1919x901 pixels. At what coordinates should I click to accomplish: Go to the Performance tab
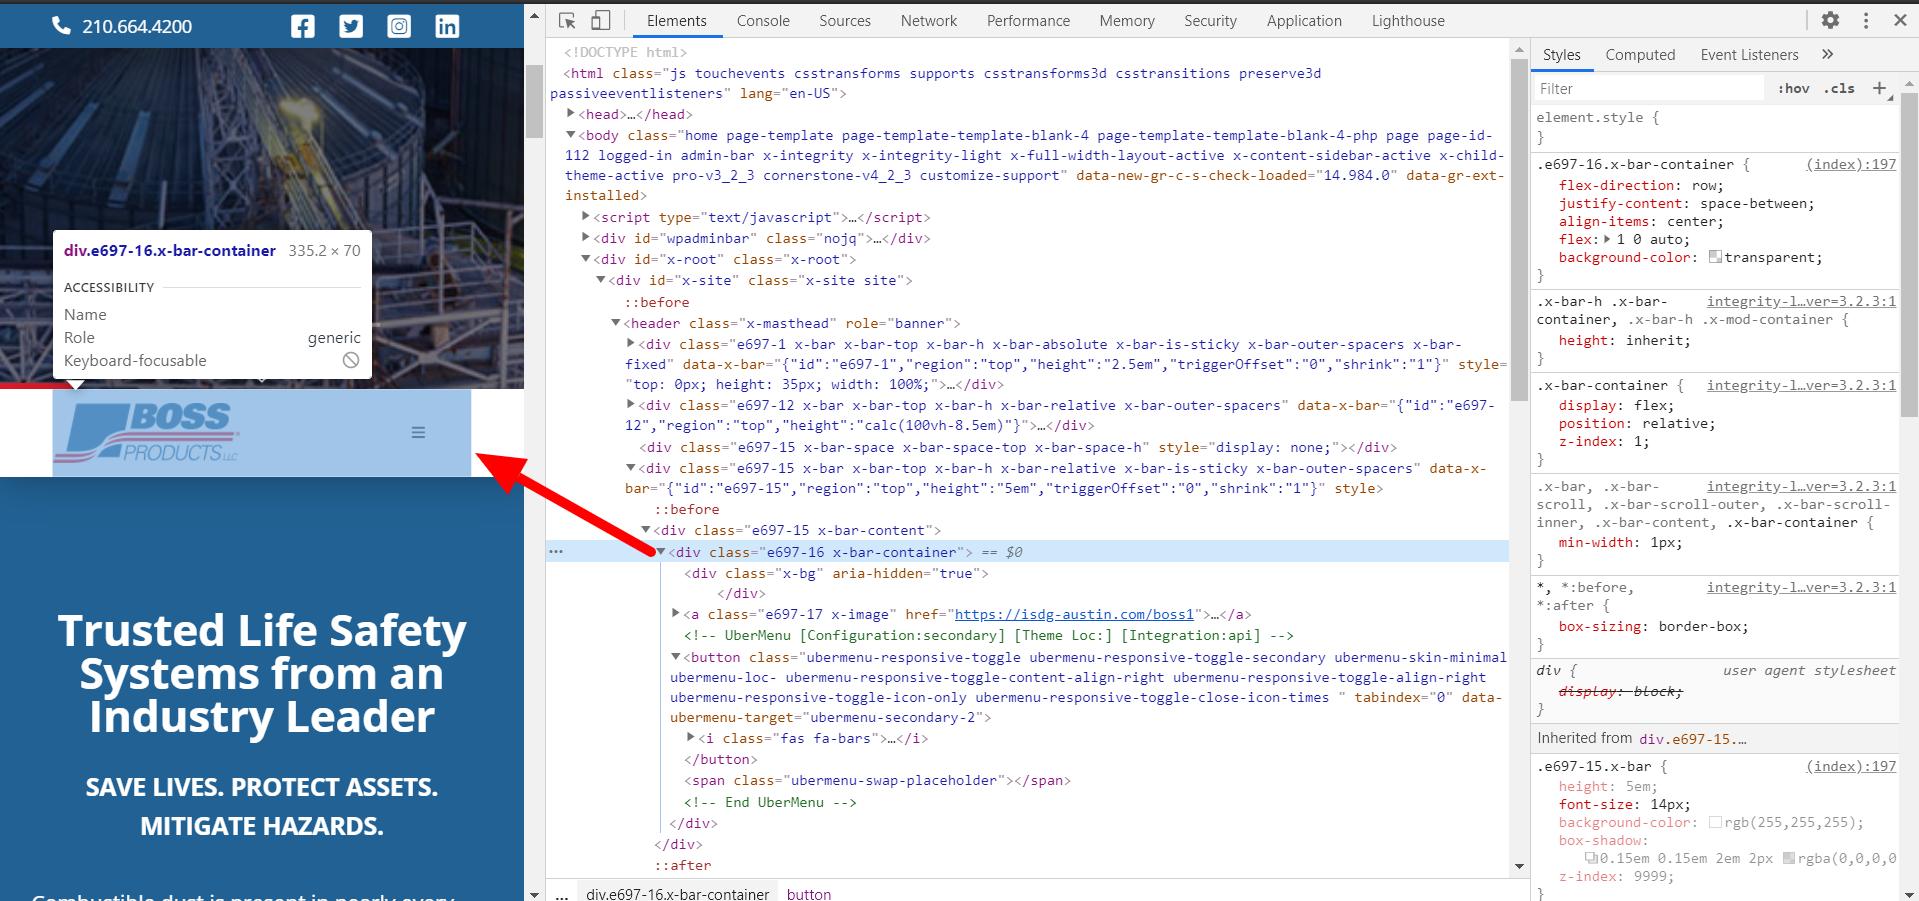point(1028,21)
